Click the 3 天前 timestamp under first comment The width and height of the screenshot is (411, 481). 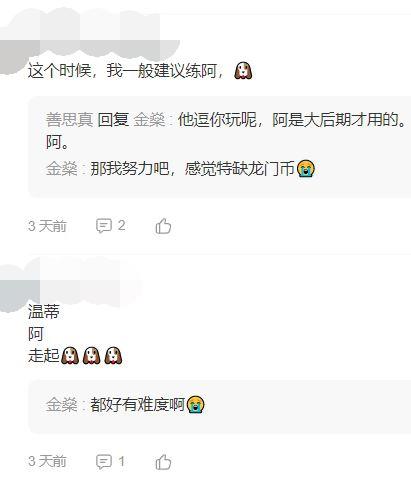[x=48, y=226]
